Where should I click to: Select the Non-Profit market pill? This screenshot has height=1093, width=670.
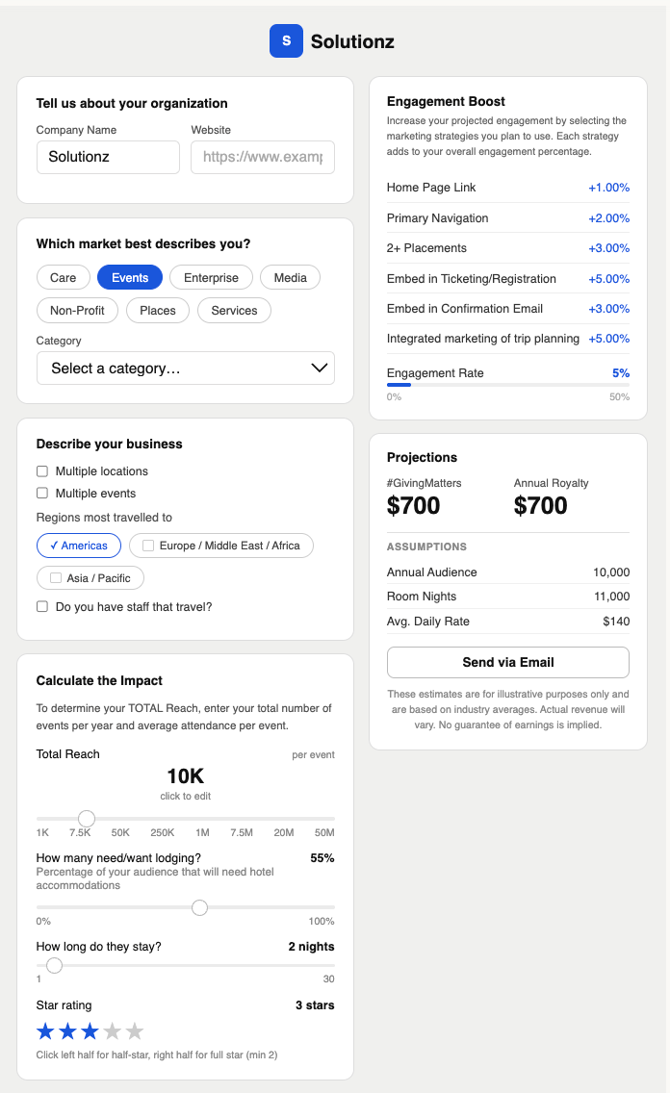tap(77, 311)
